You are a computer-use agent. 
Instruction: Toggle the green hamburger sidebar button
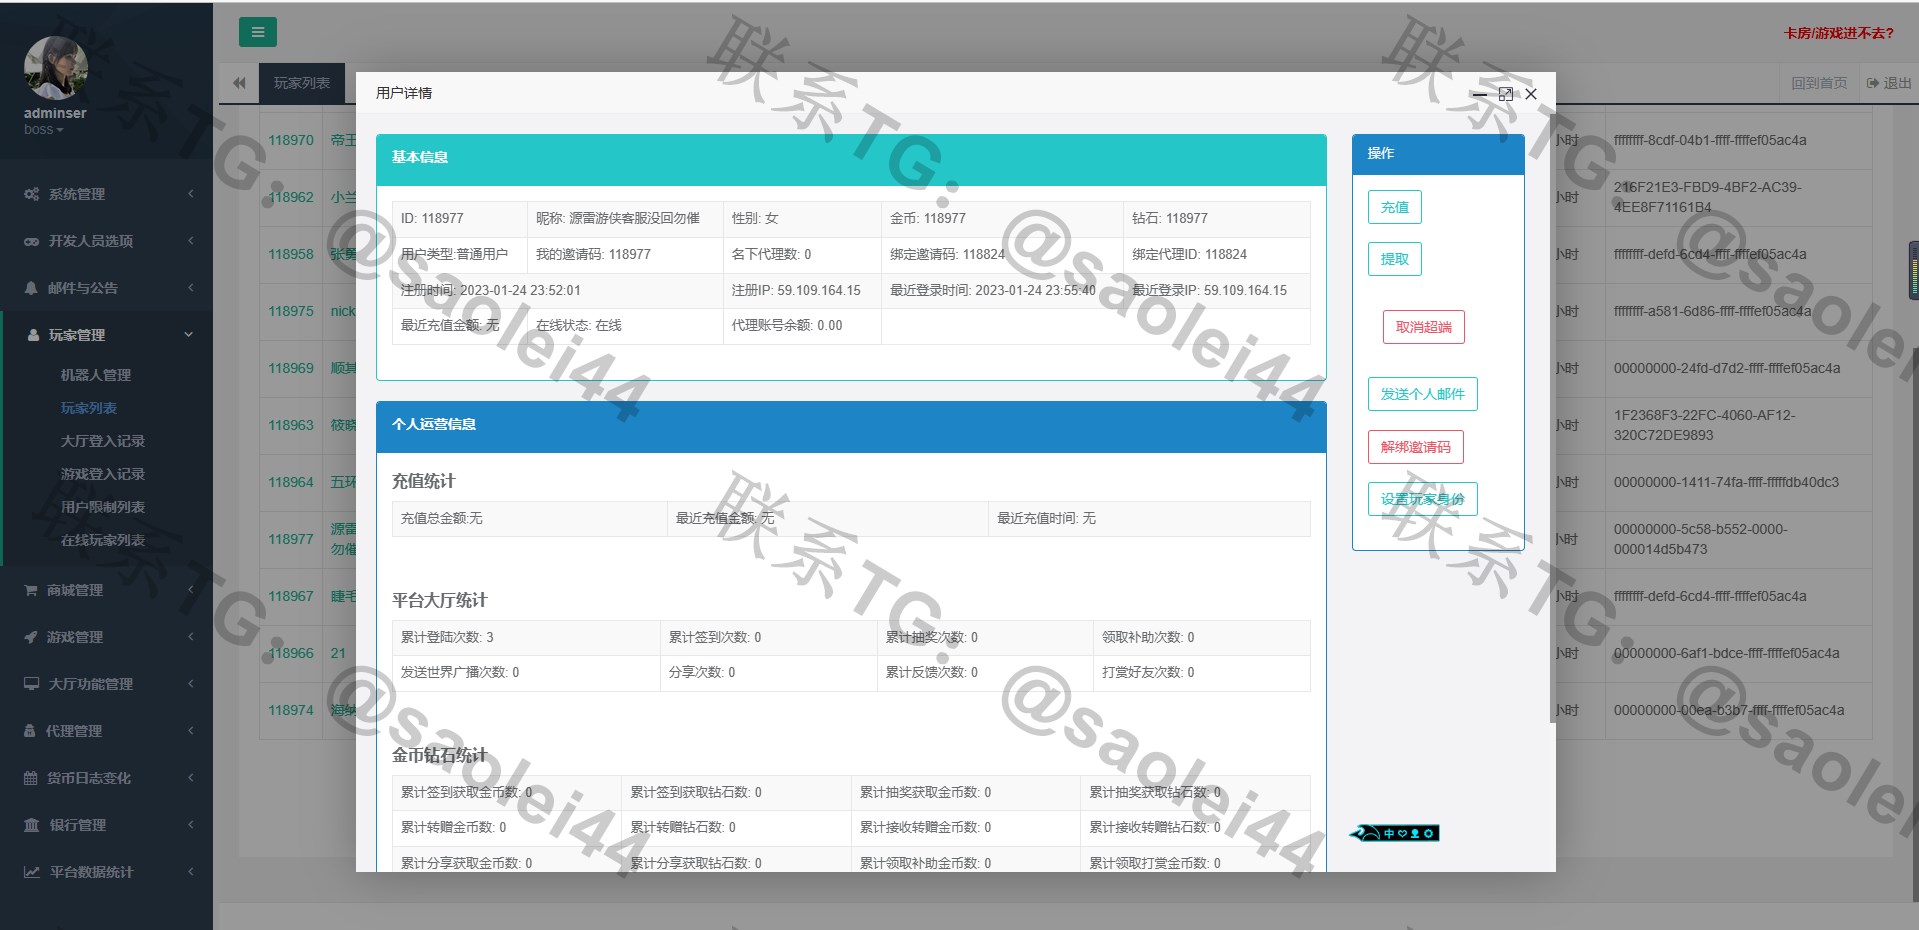point(257,32)
